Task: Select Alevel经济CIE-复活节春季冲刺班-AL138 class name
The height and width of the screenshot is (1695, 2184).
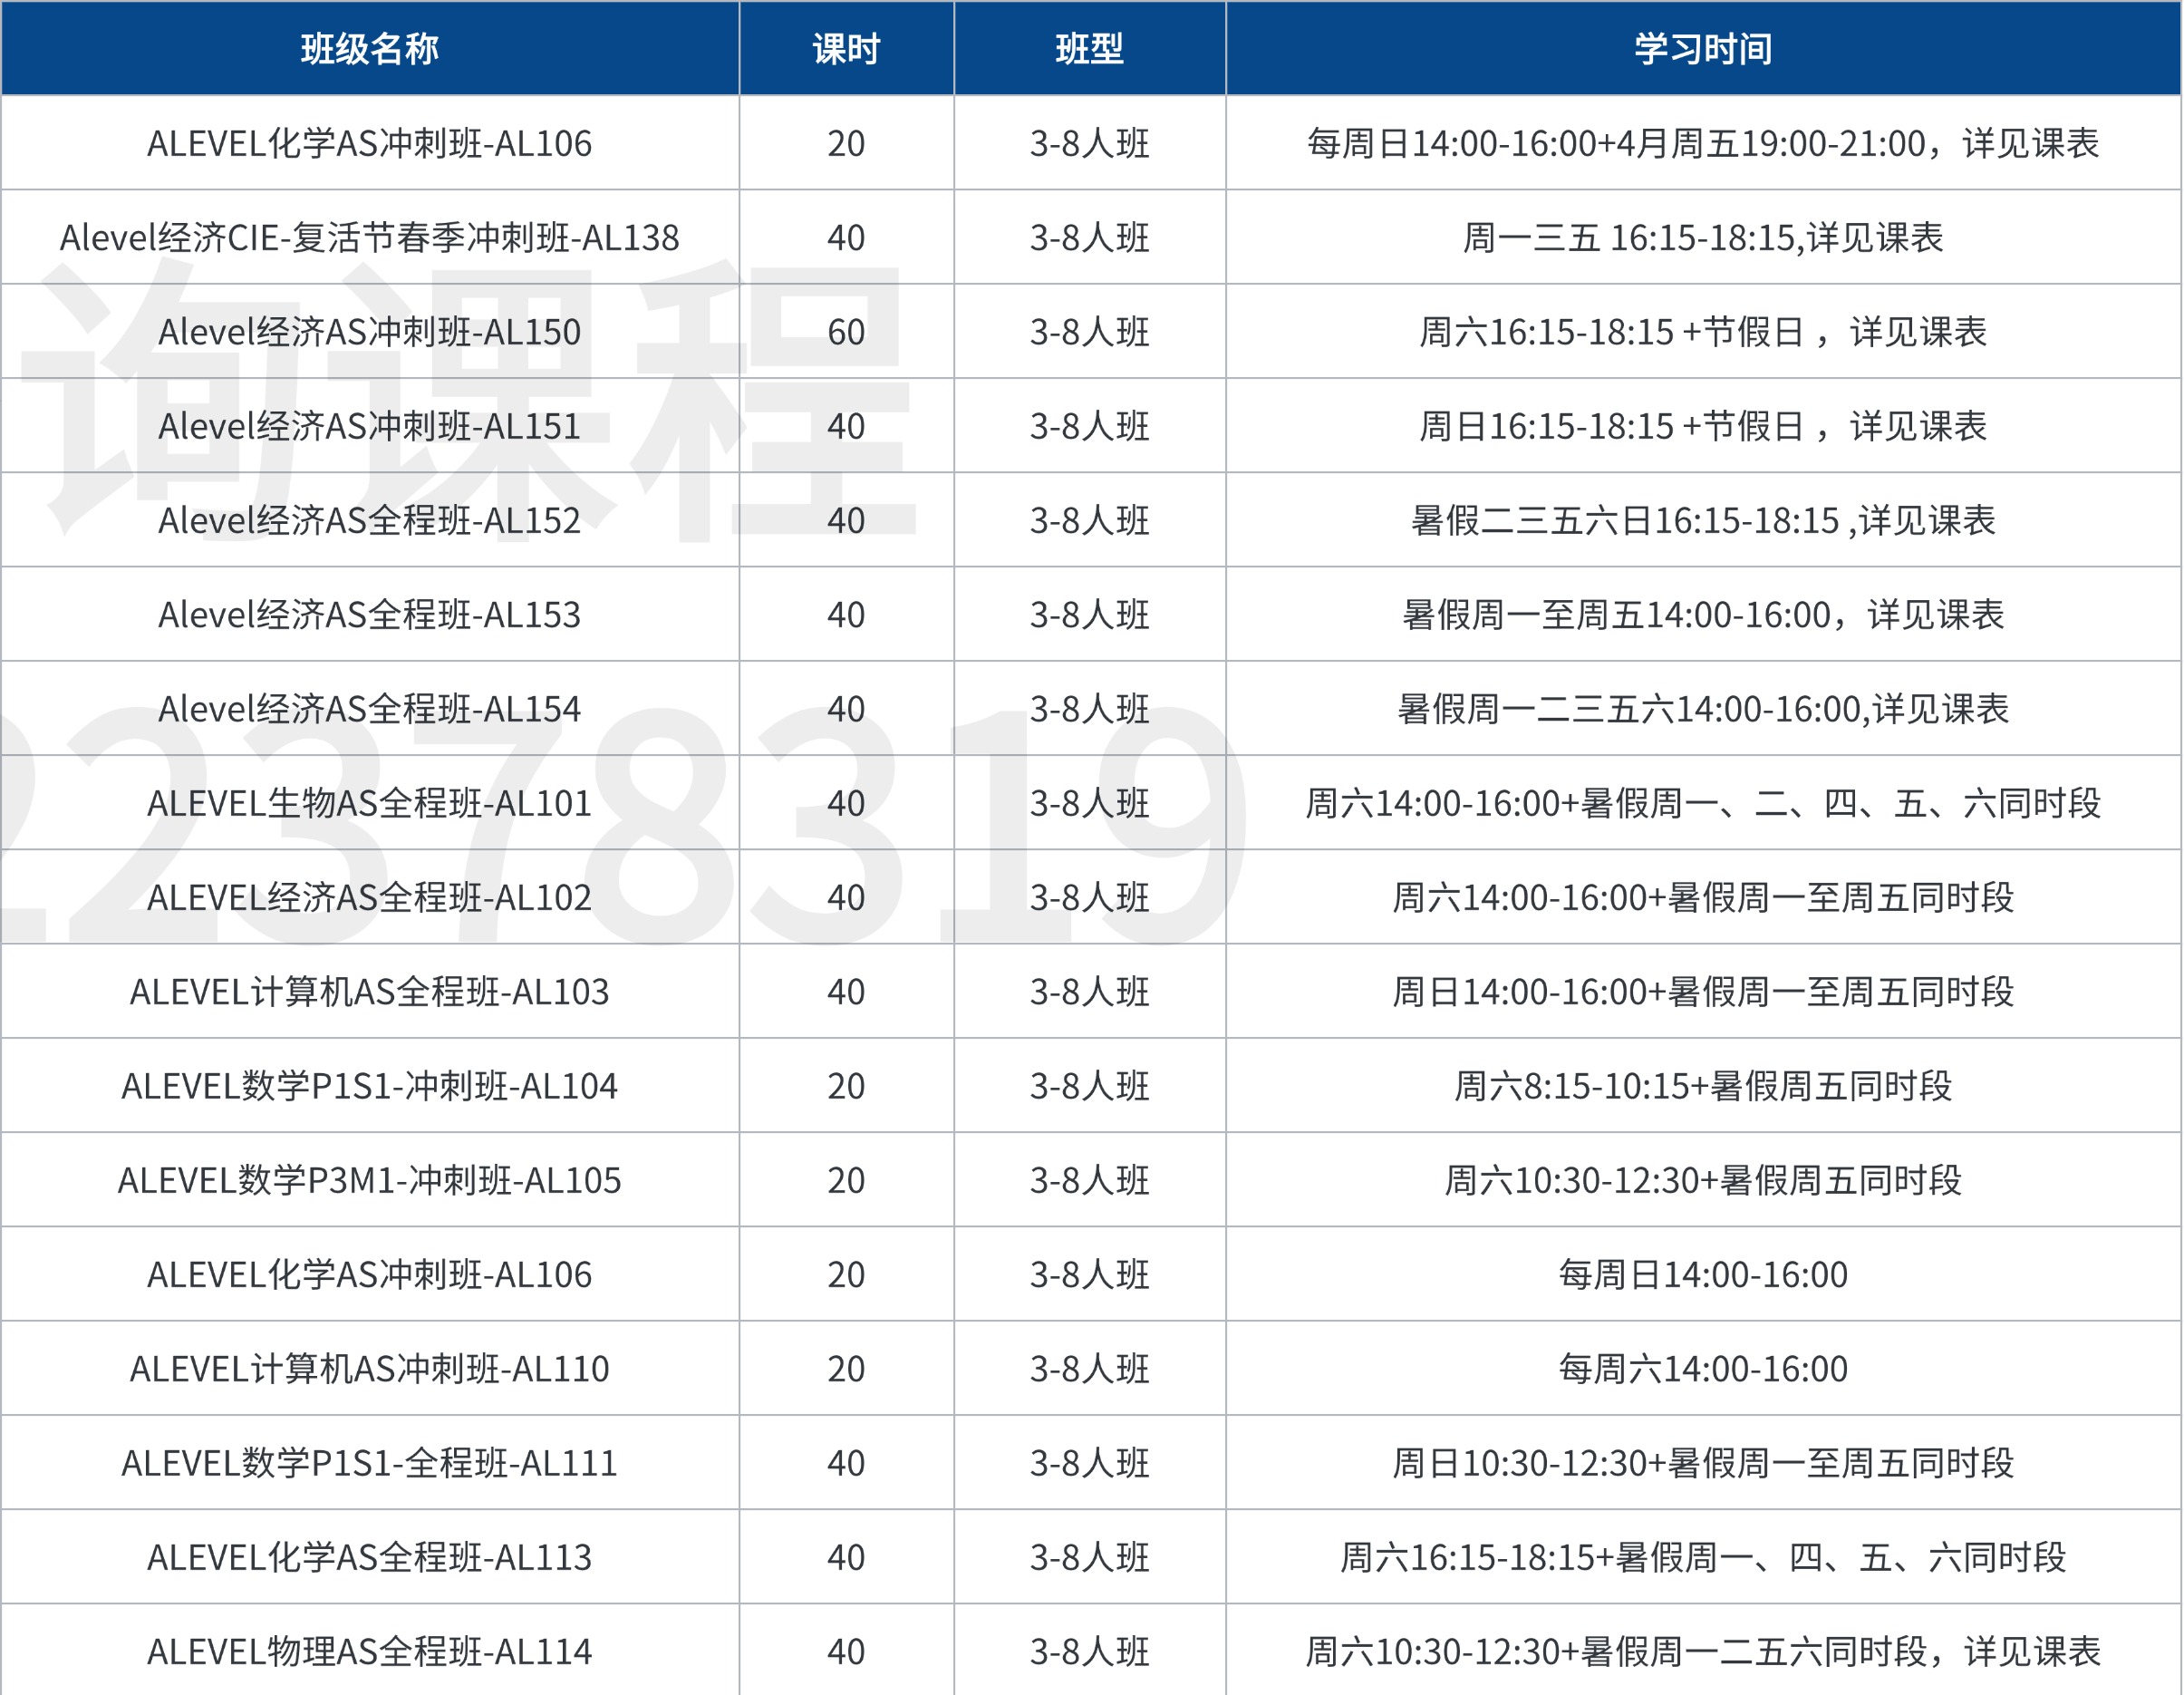Action: (x=369, y=238)
